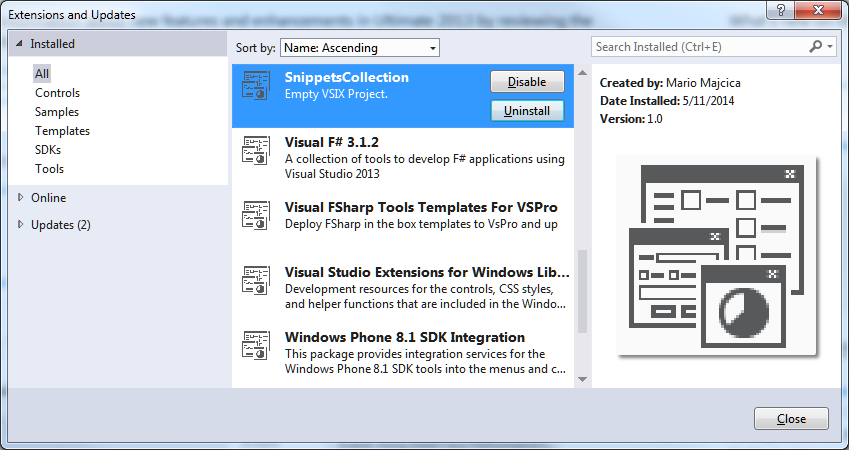Open the search options dropdown arrow
The height and width of the screenshot is (450, 849).
(x=830, y=47)
